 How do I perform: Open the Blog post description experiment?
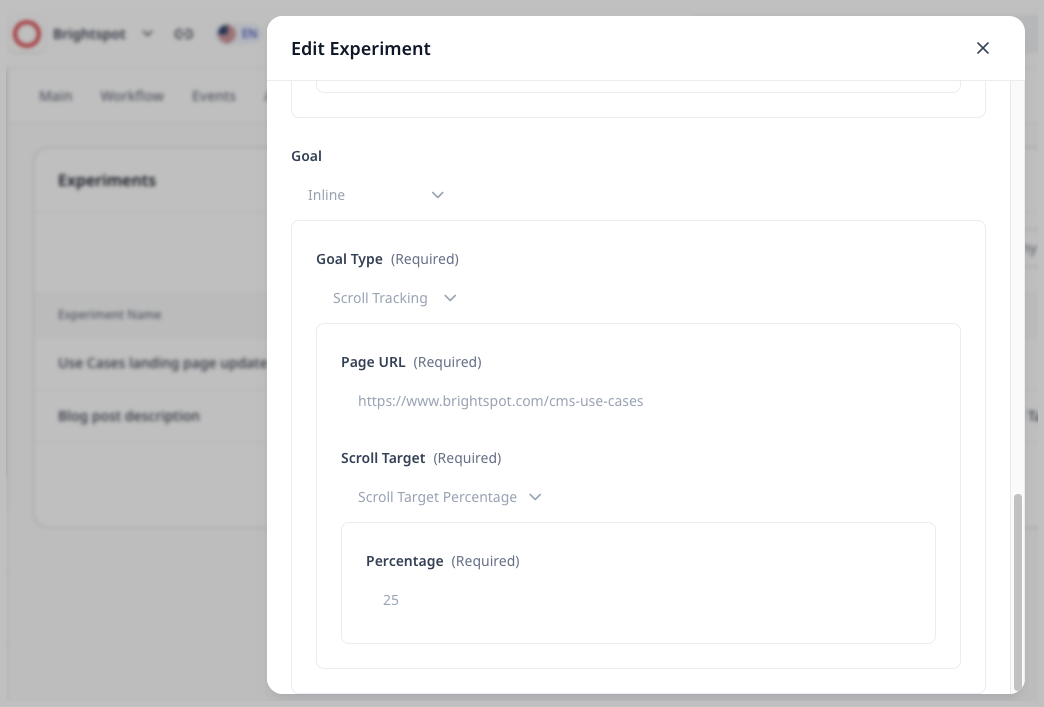(x=129, y=416)
